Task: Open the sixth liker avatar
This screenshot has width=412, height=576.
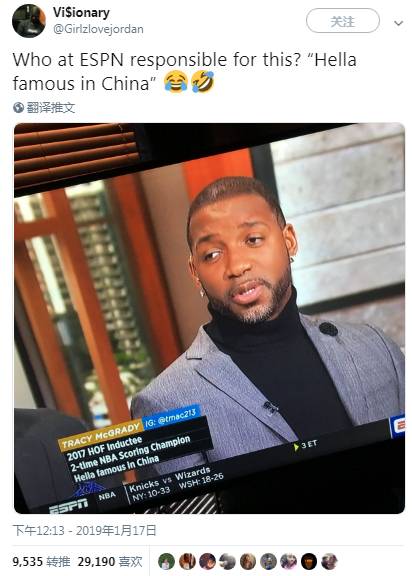Action: (268, 561)
